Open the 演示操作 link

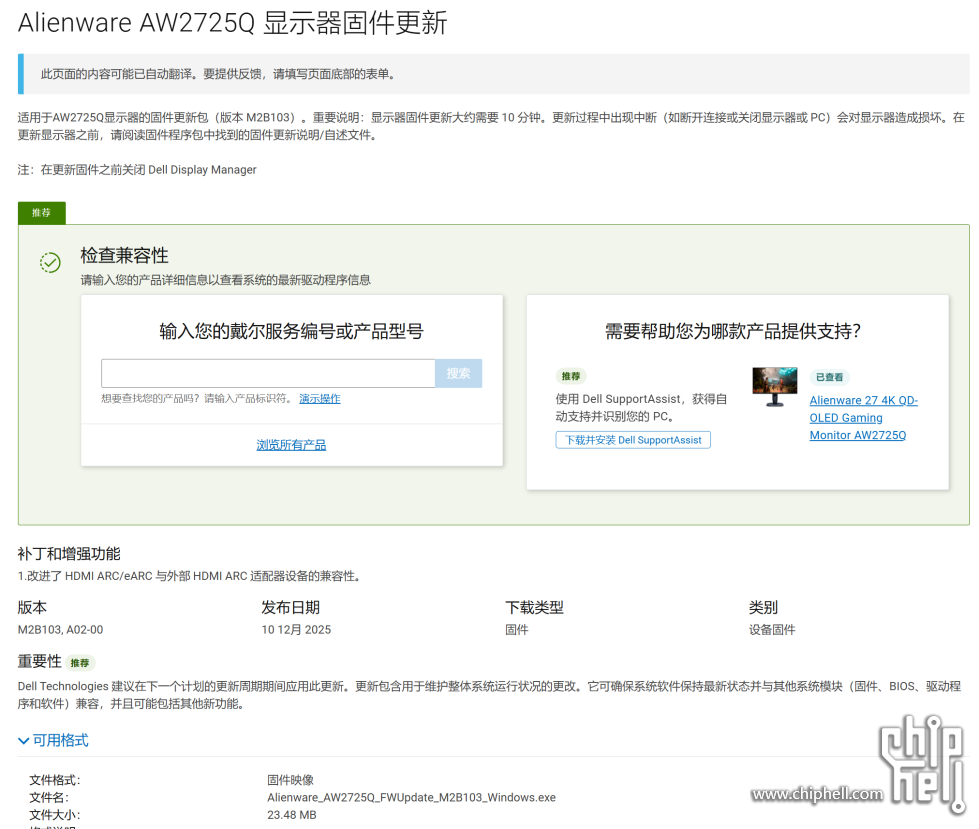pos(319,399)
